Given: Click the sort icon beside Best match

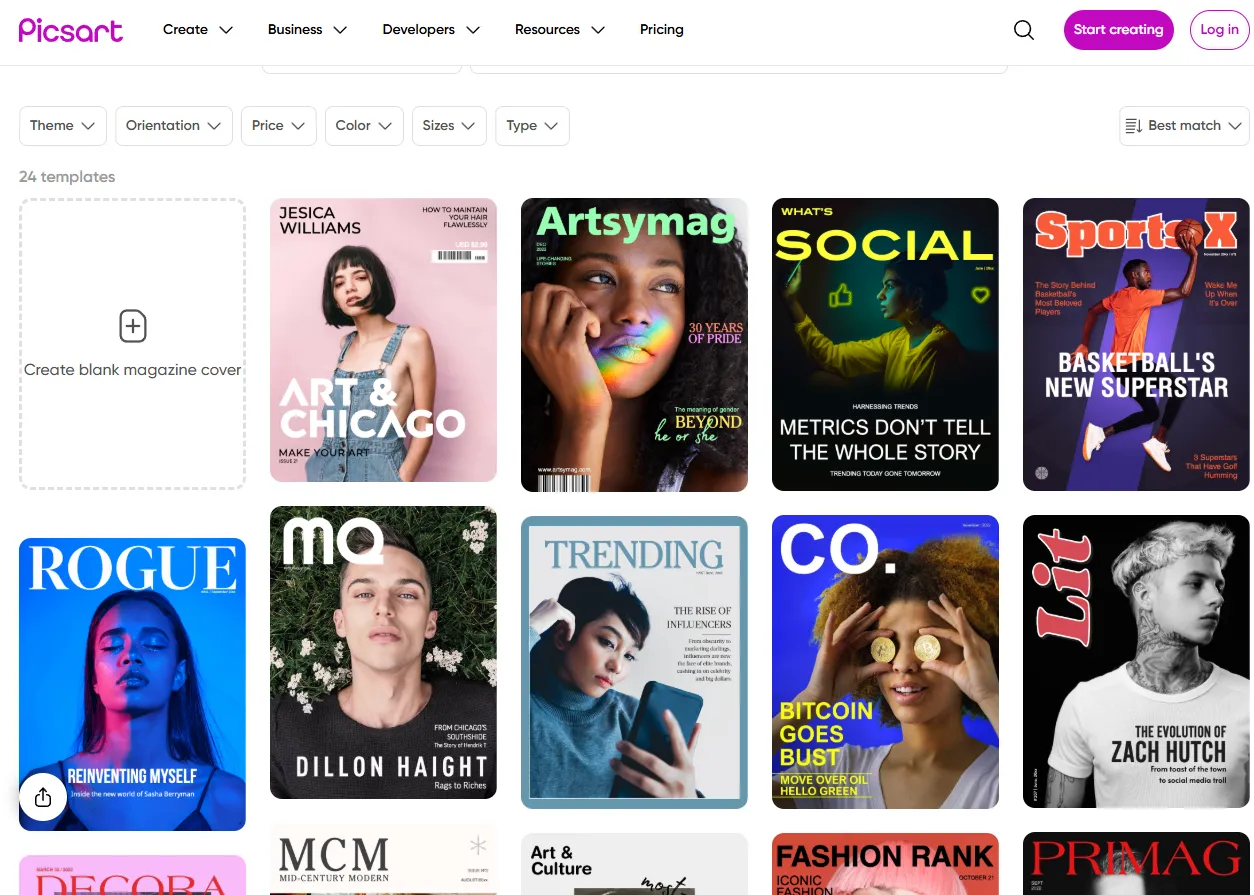Looking at the screenshot, I should coord(1134,126).
